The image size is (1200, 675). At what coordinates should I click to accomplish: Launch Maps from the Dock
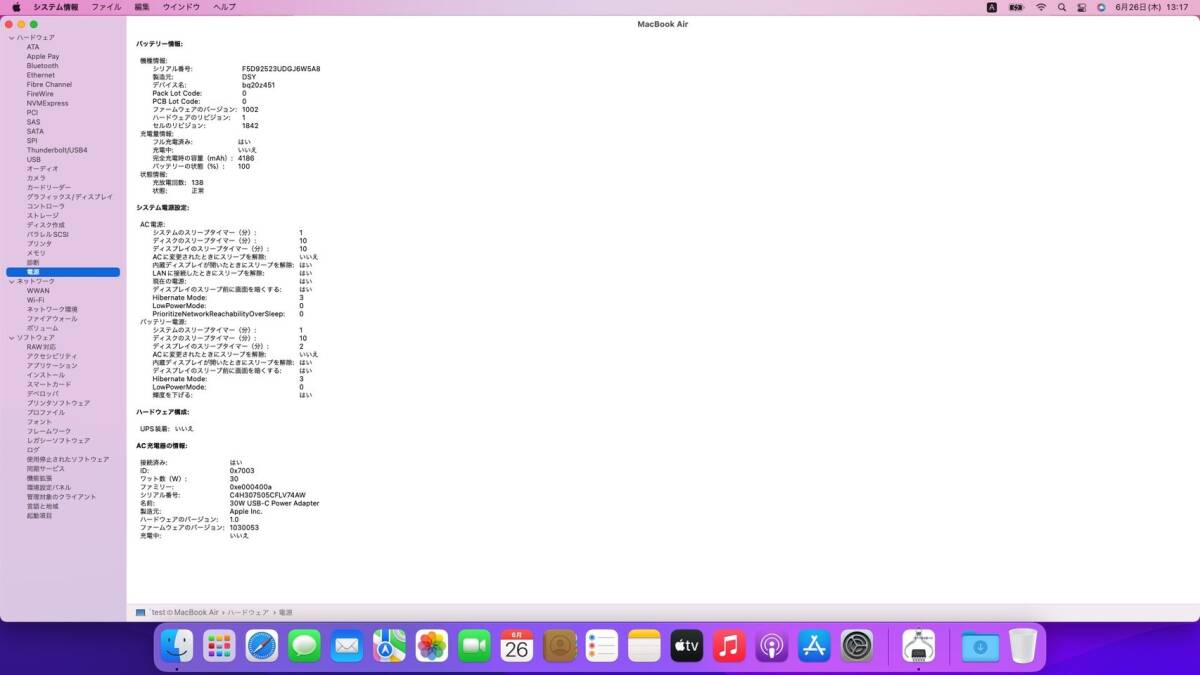coord(389,647)
